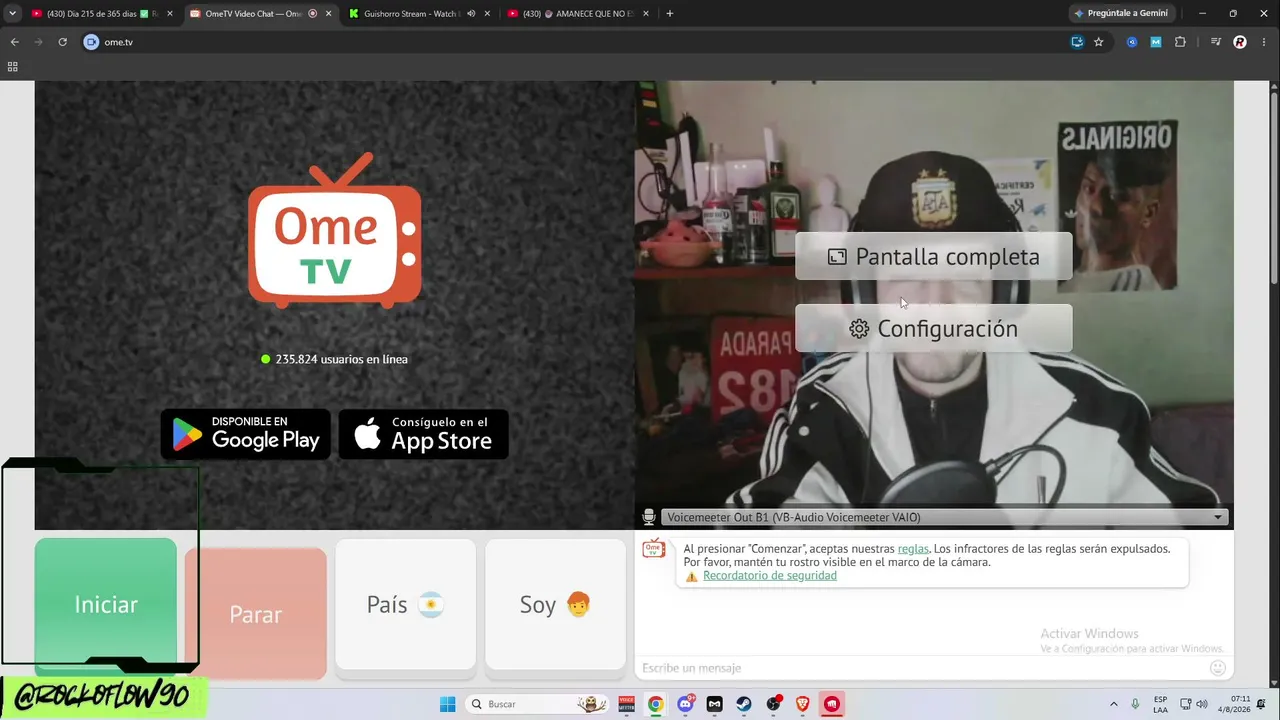Open the Chrome three-dot menu
Screen dimensions: 1280x720
click(1264, 42)
